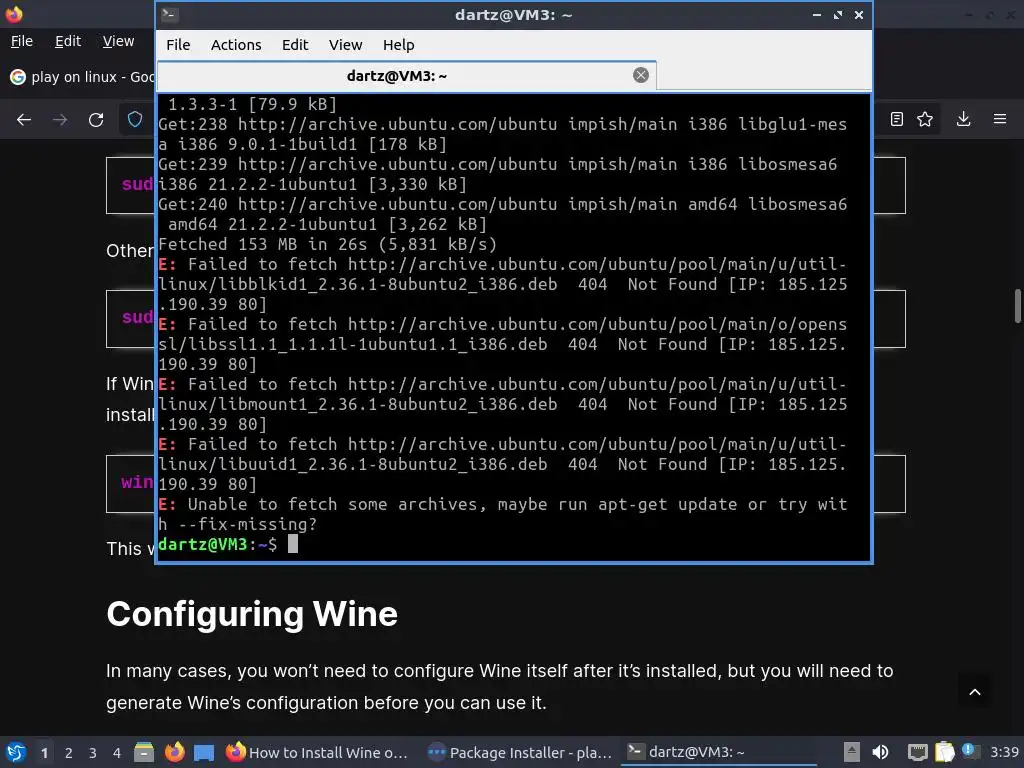Open the volume control tray icon
The width and height of the screenshot is (1024, 768).
tap(880, 752)
